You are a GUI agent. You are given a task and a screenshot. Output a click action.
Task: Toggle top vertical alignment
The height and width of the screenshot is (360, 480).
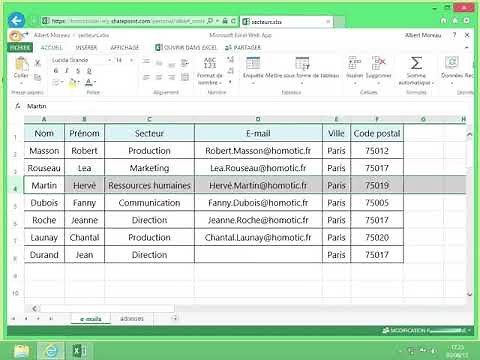point(146,61)
